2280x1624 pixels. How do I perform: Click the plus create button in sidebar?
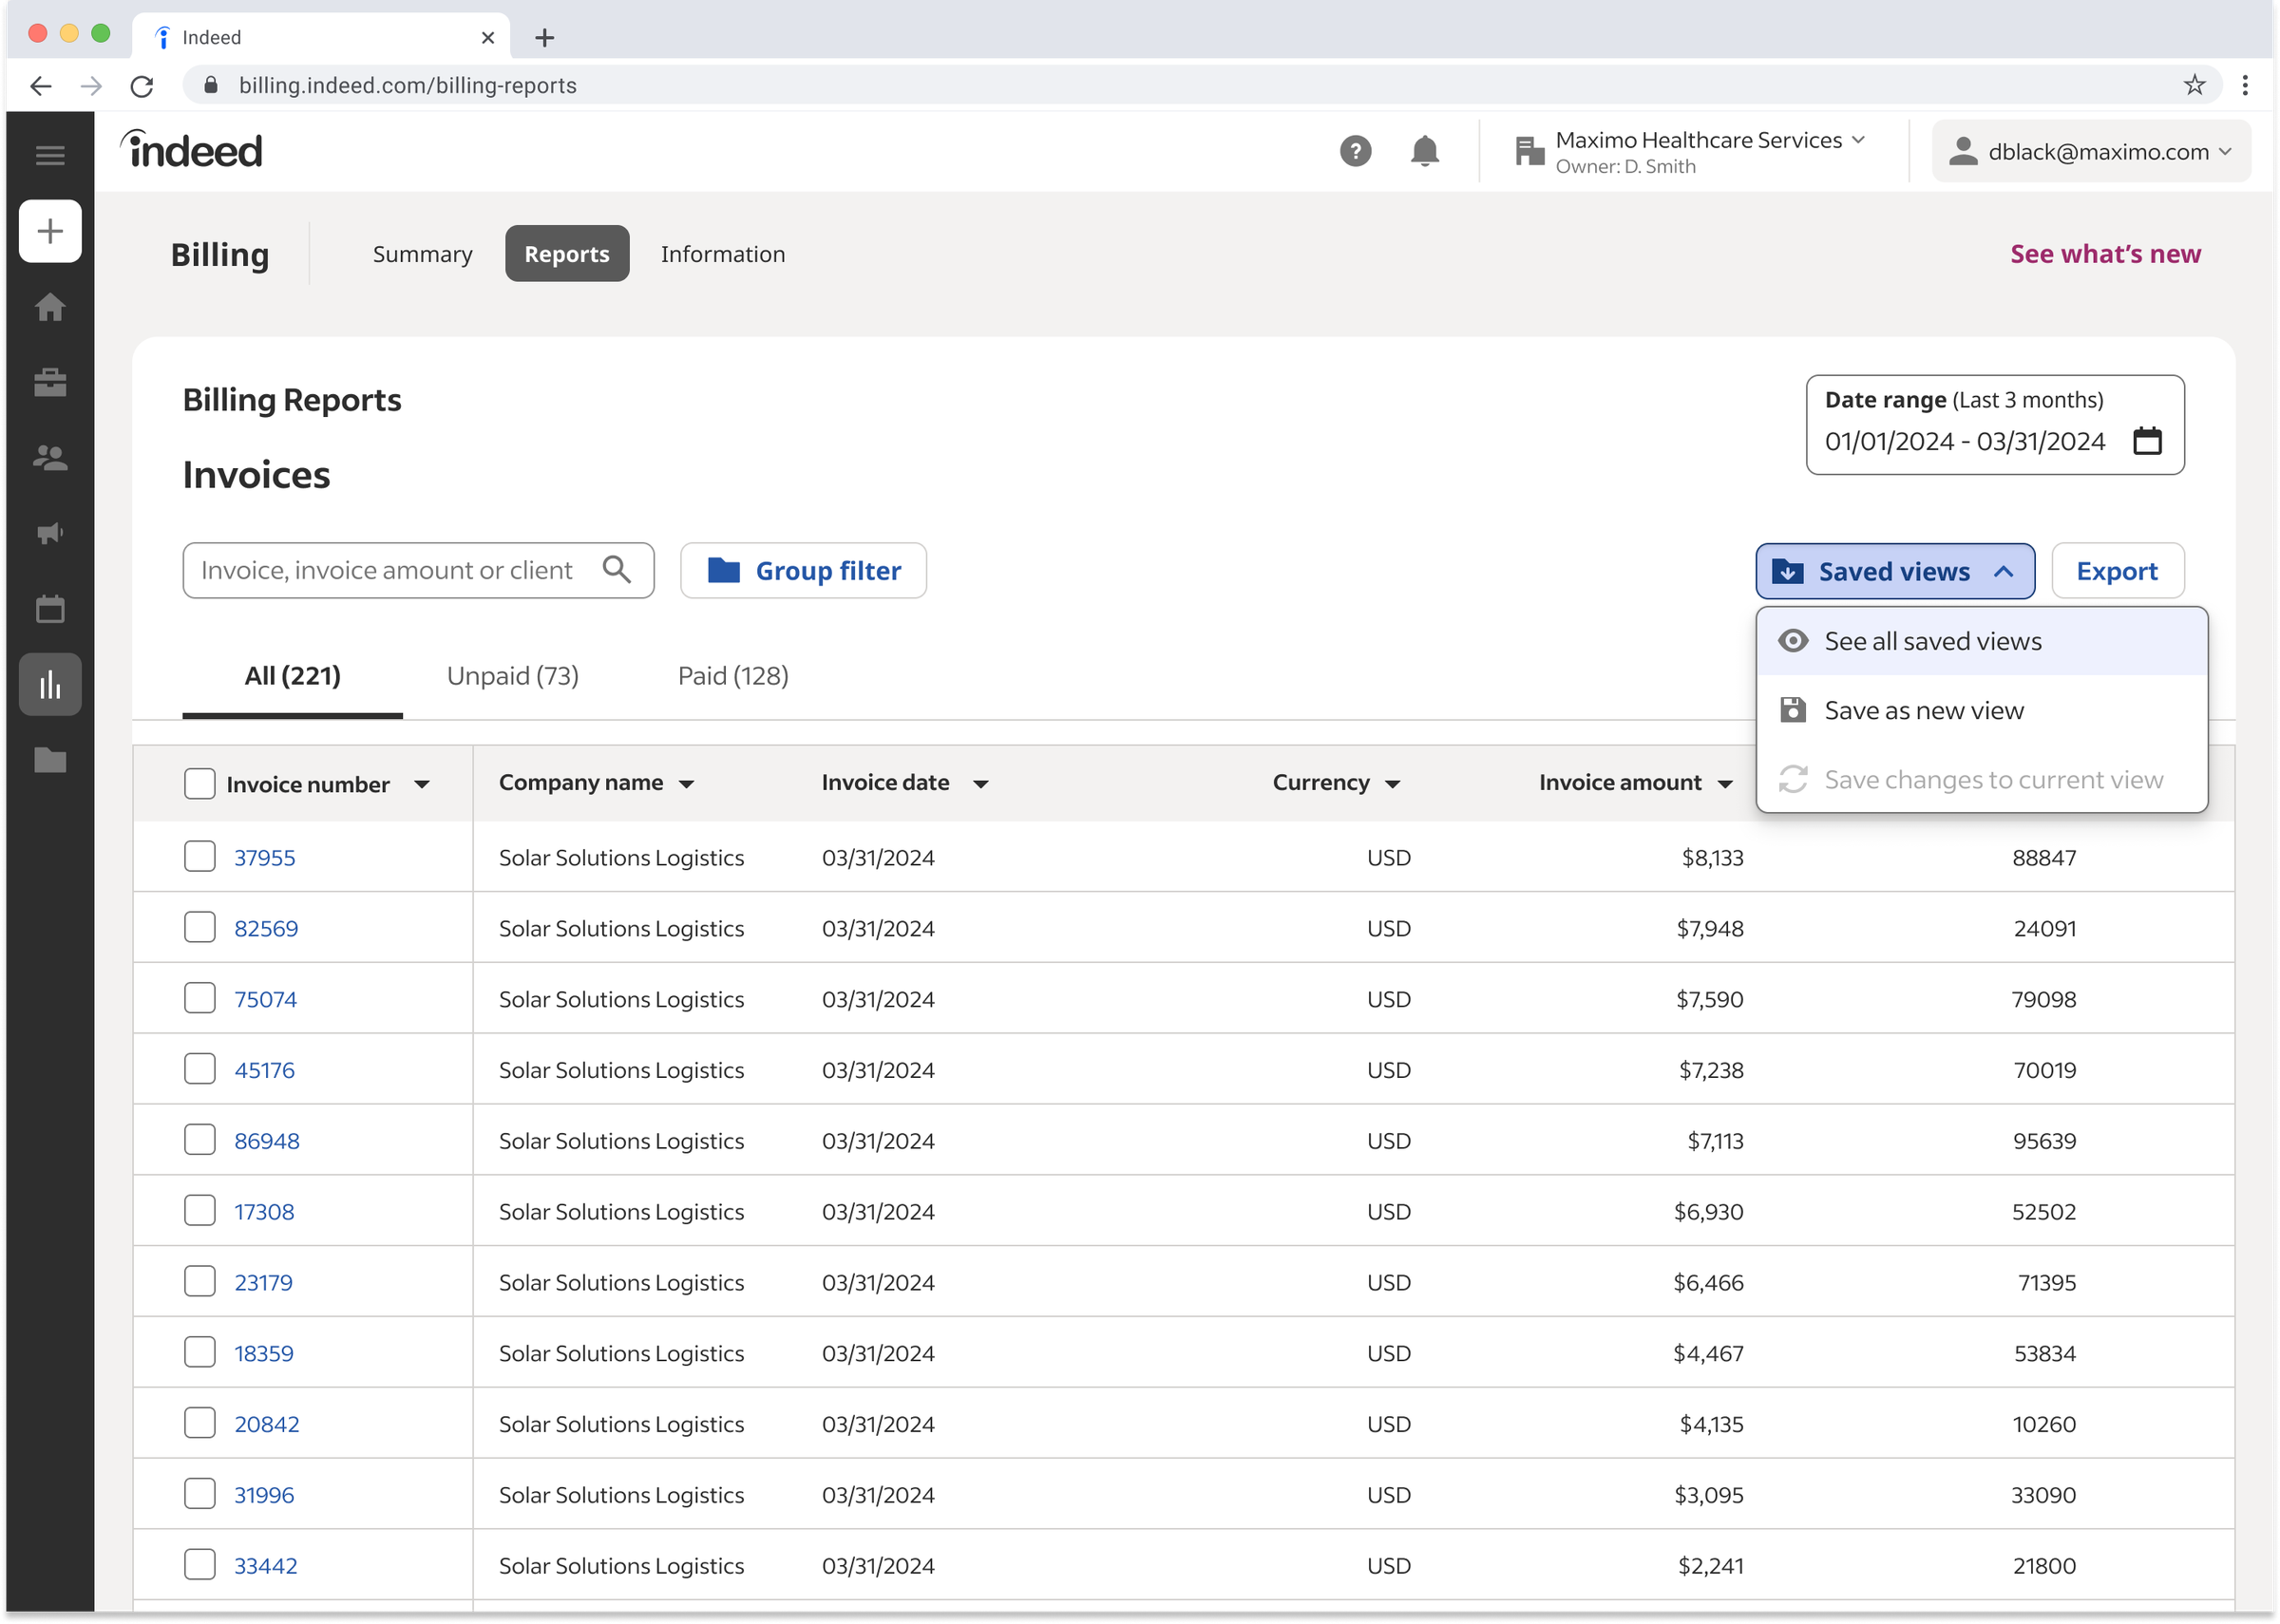pyautogui.click(x=50, y=231)
